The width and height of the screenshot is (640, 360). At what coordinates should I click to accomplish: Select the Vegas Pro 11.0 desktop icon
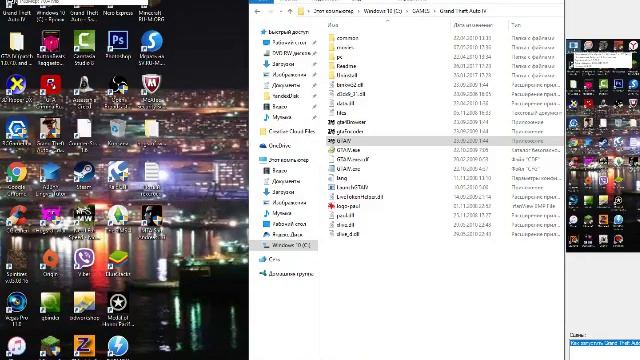tap(17, 309)
